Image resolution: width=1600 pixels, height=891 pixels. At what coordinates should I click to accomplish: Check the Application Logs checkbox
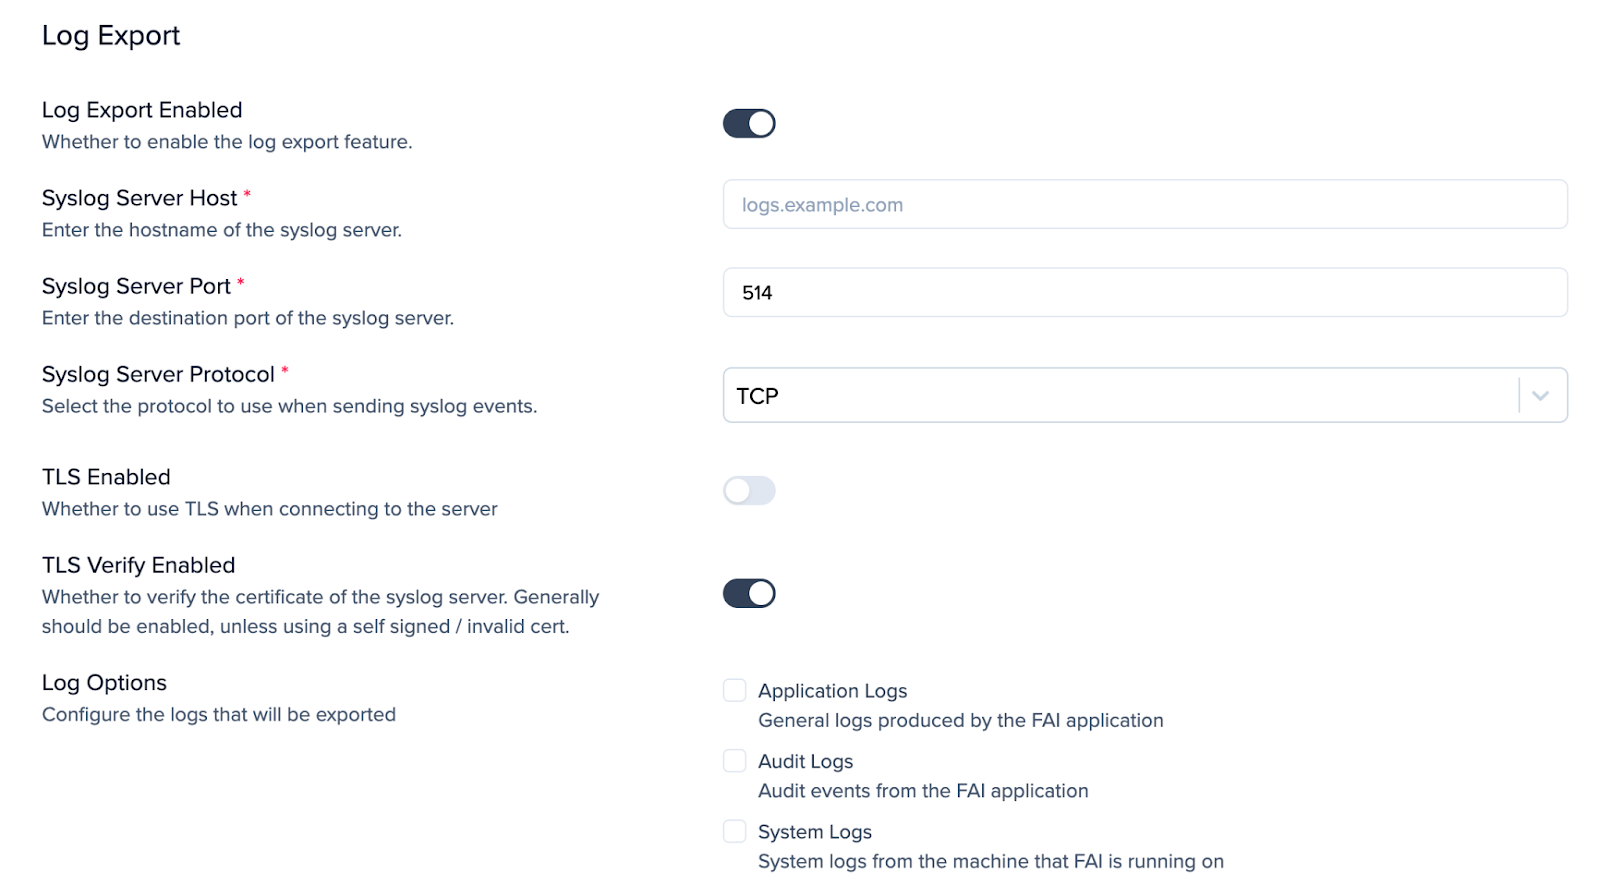734,689
